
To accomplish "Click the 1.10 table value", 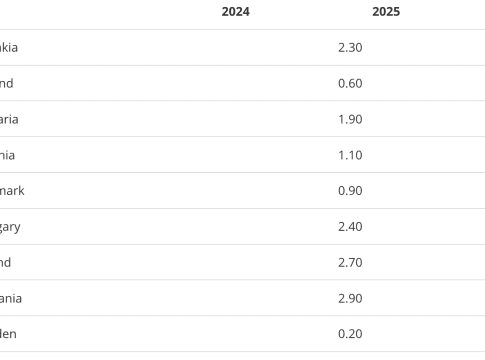I will [350, 155].
